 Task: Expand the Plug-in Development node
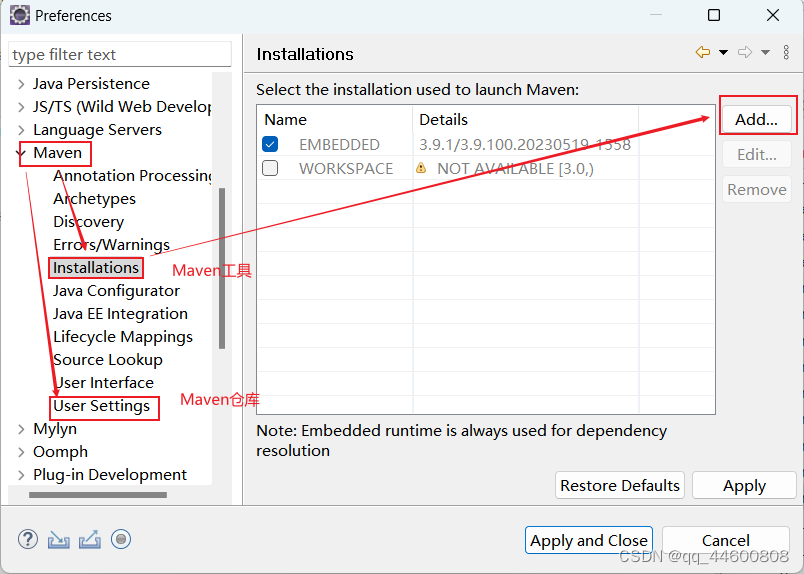pos(21,475)
